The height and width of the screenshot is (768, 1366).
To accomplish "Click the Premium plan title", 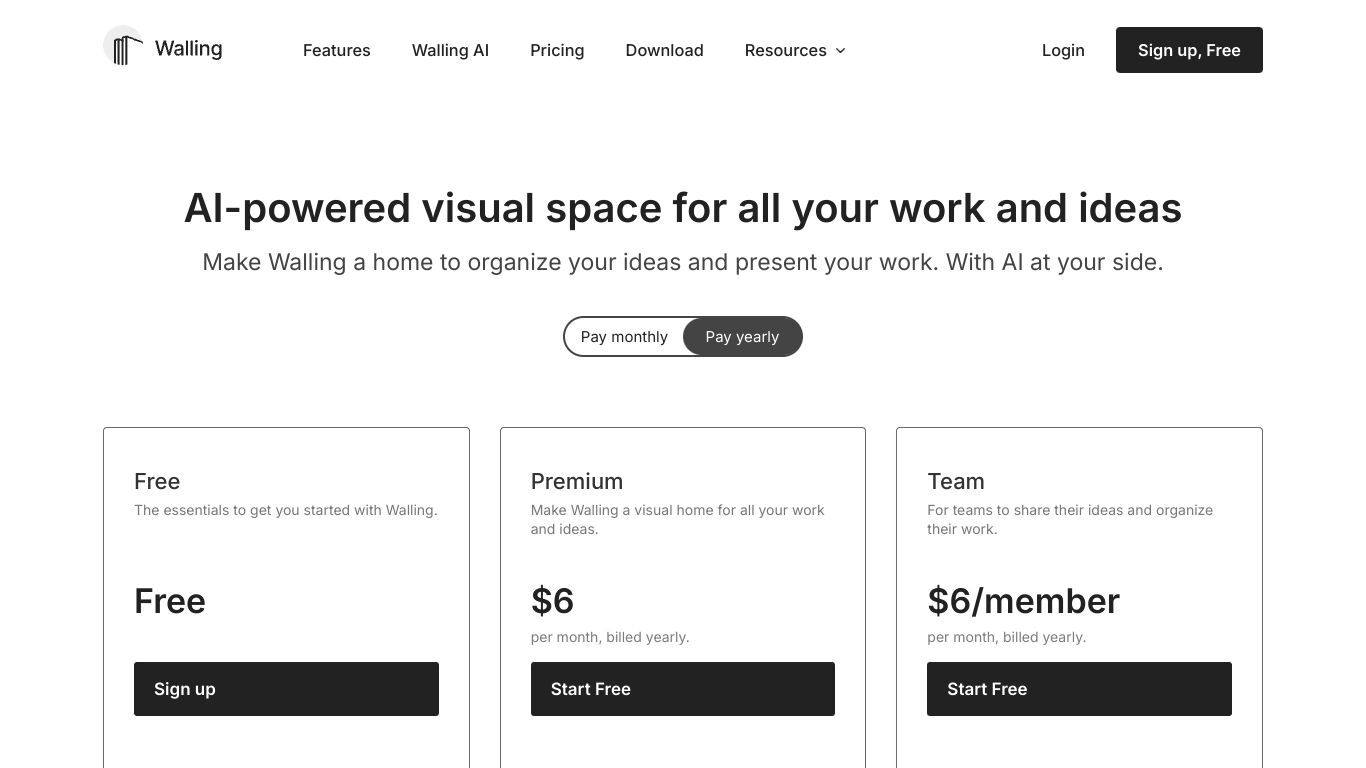I will 577,481.
